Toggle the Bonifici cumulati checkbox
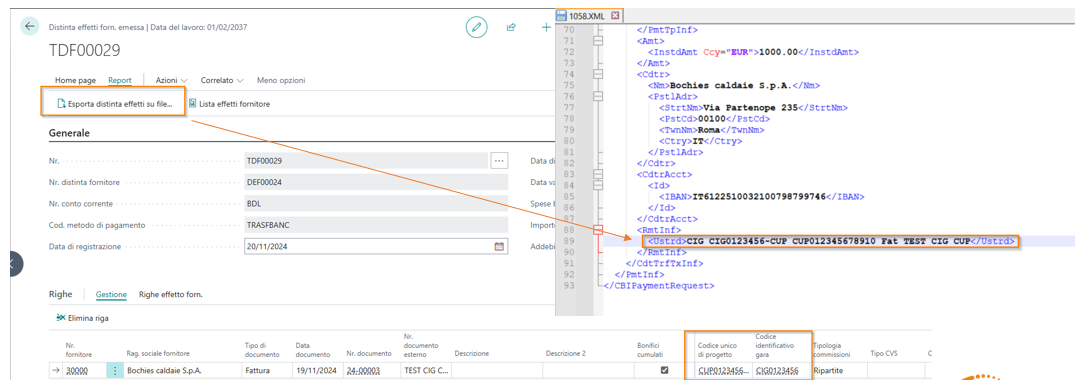This screenshot has width=1075, height=380. (x=663, y=370)
